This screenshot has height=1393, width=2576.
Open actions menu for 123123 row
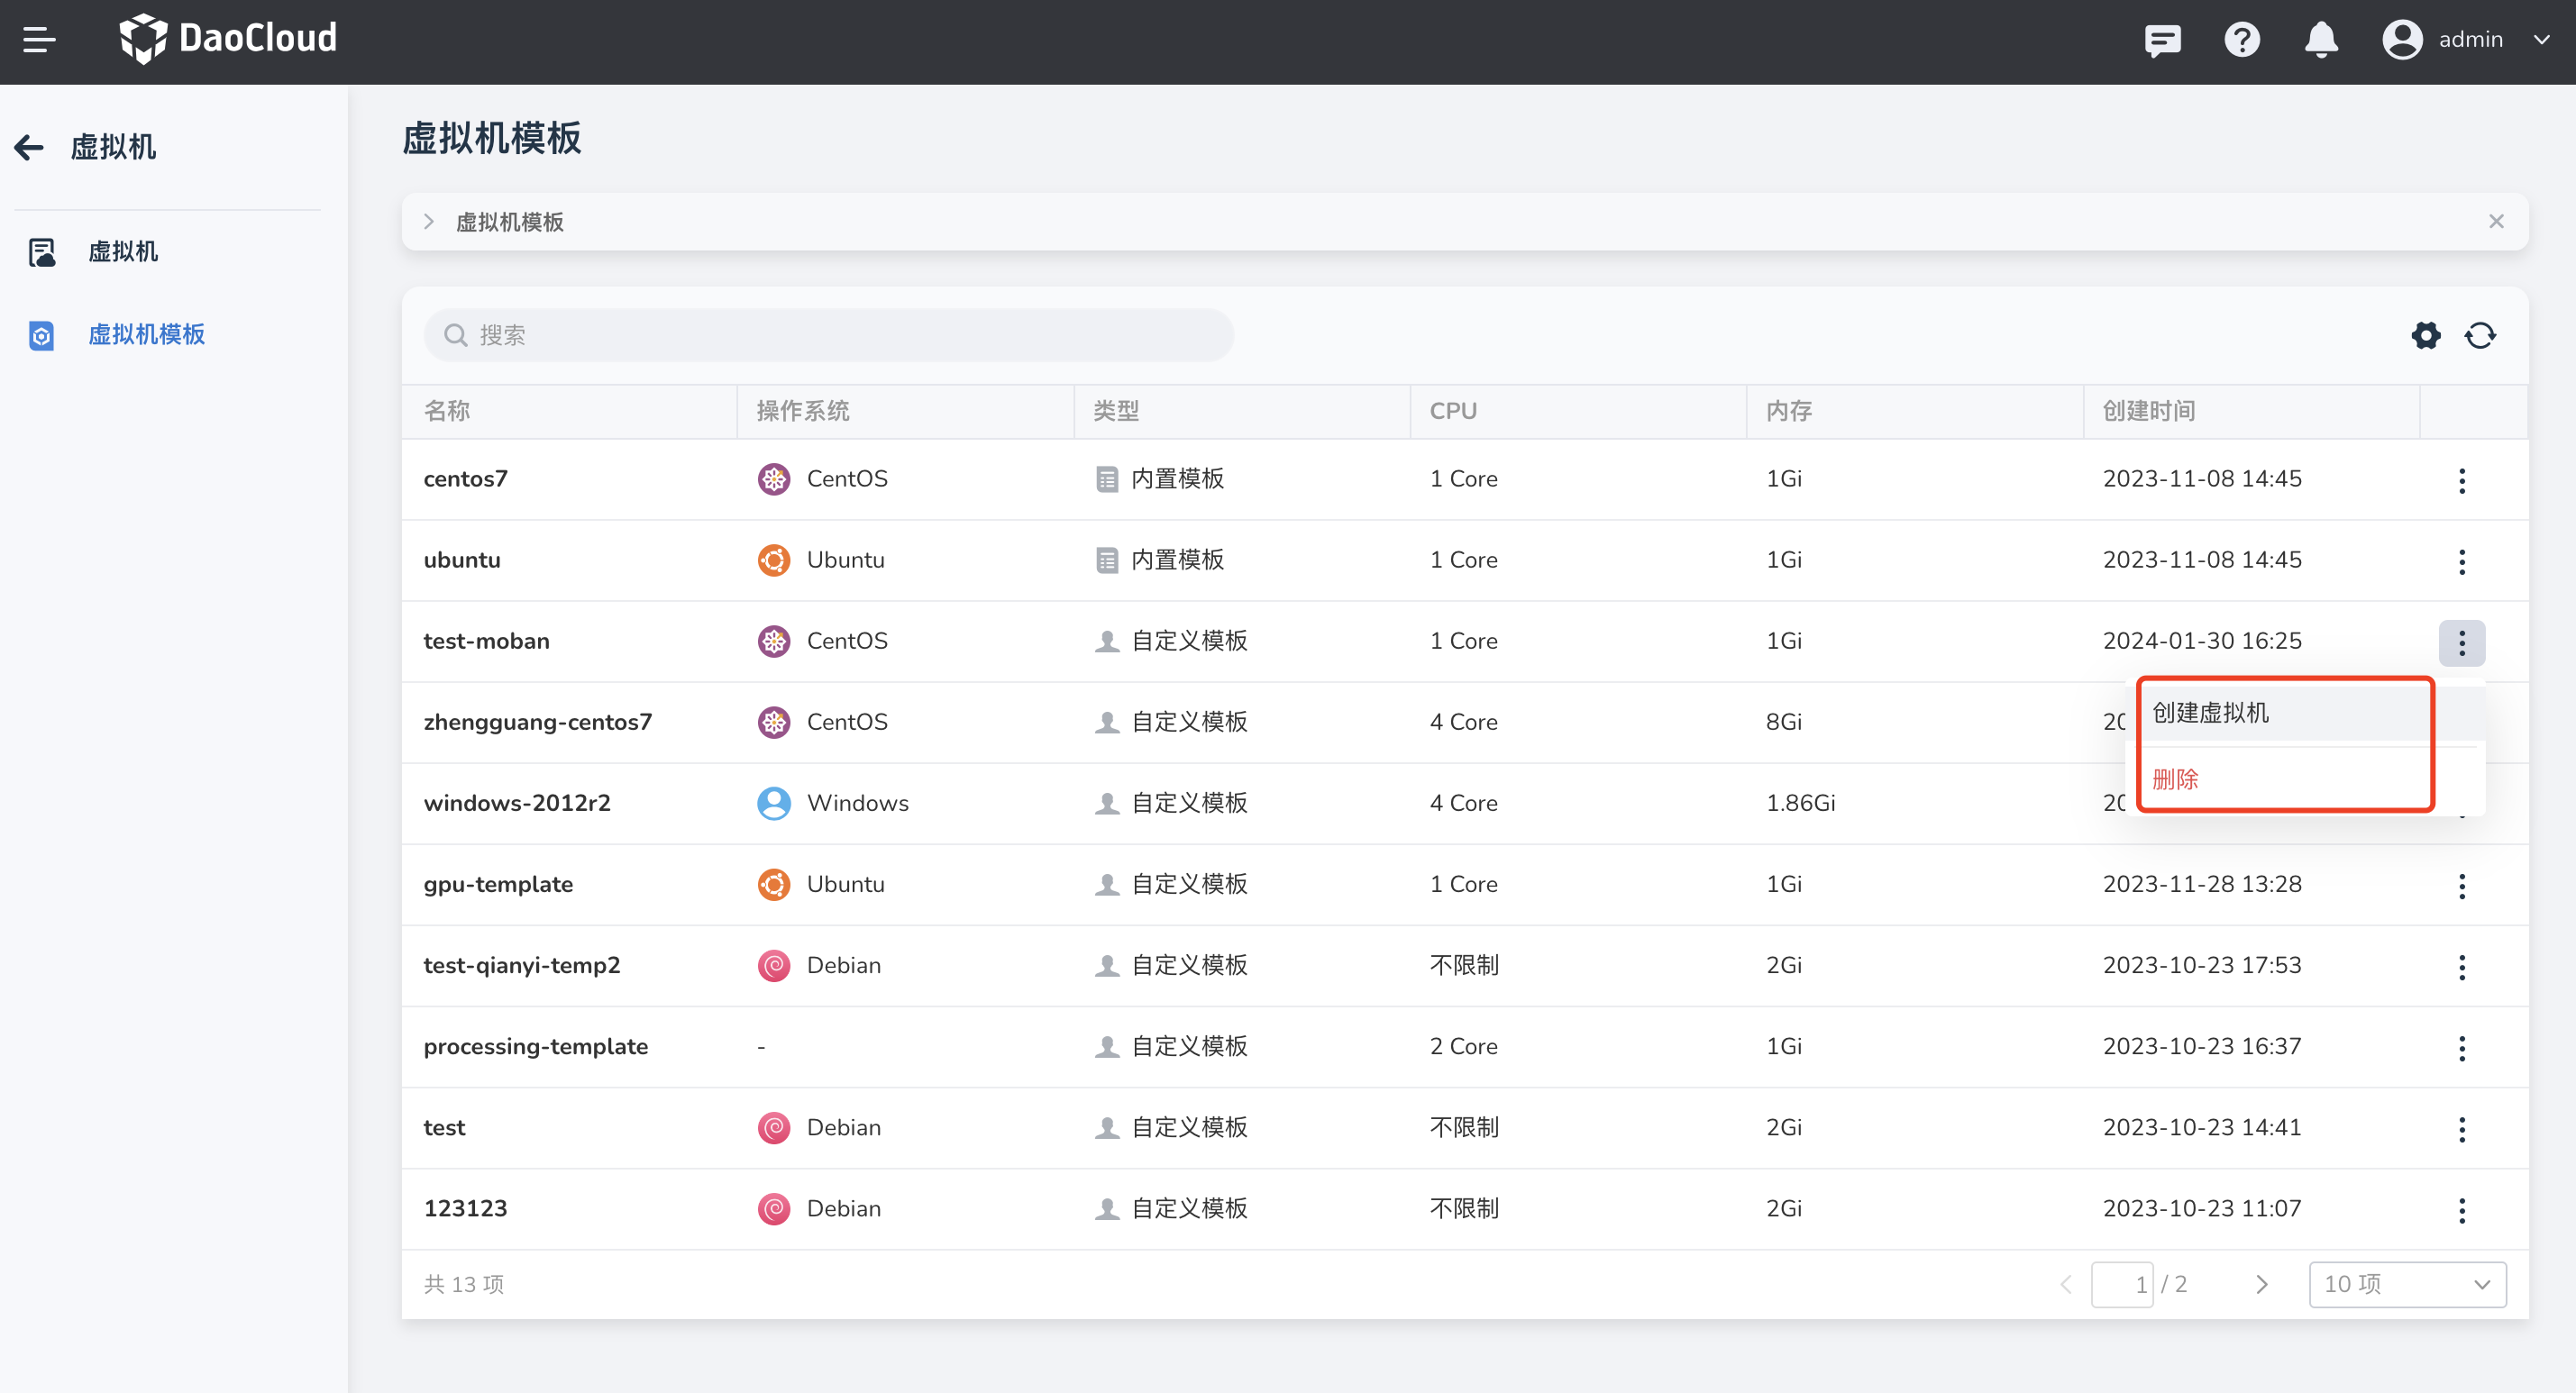[x=2461, y=1210]
